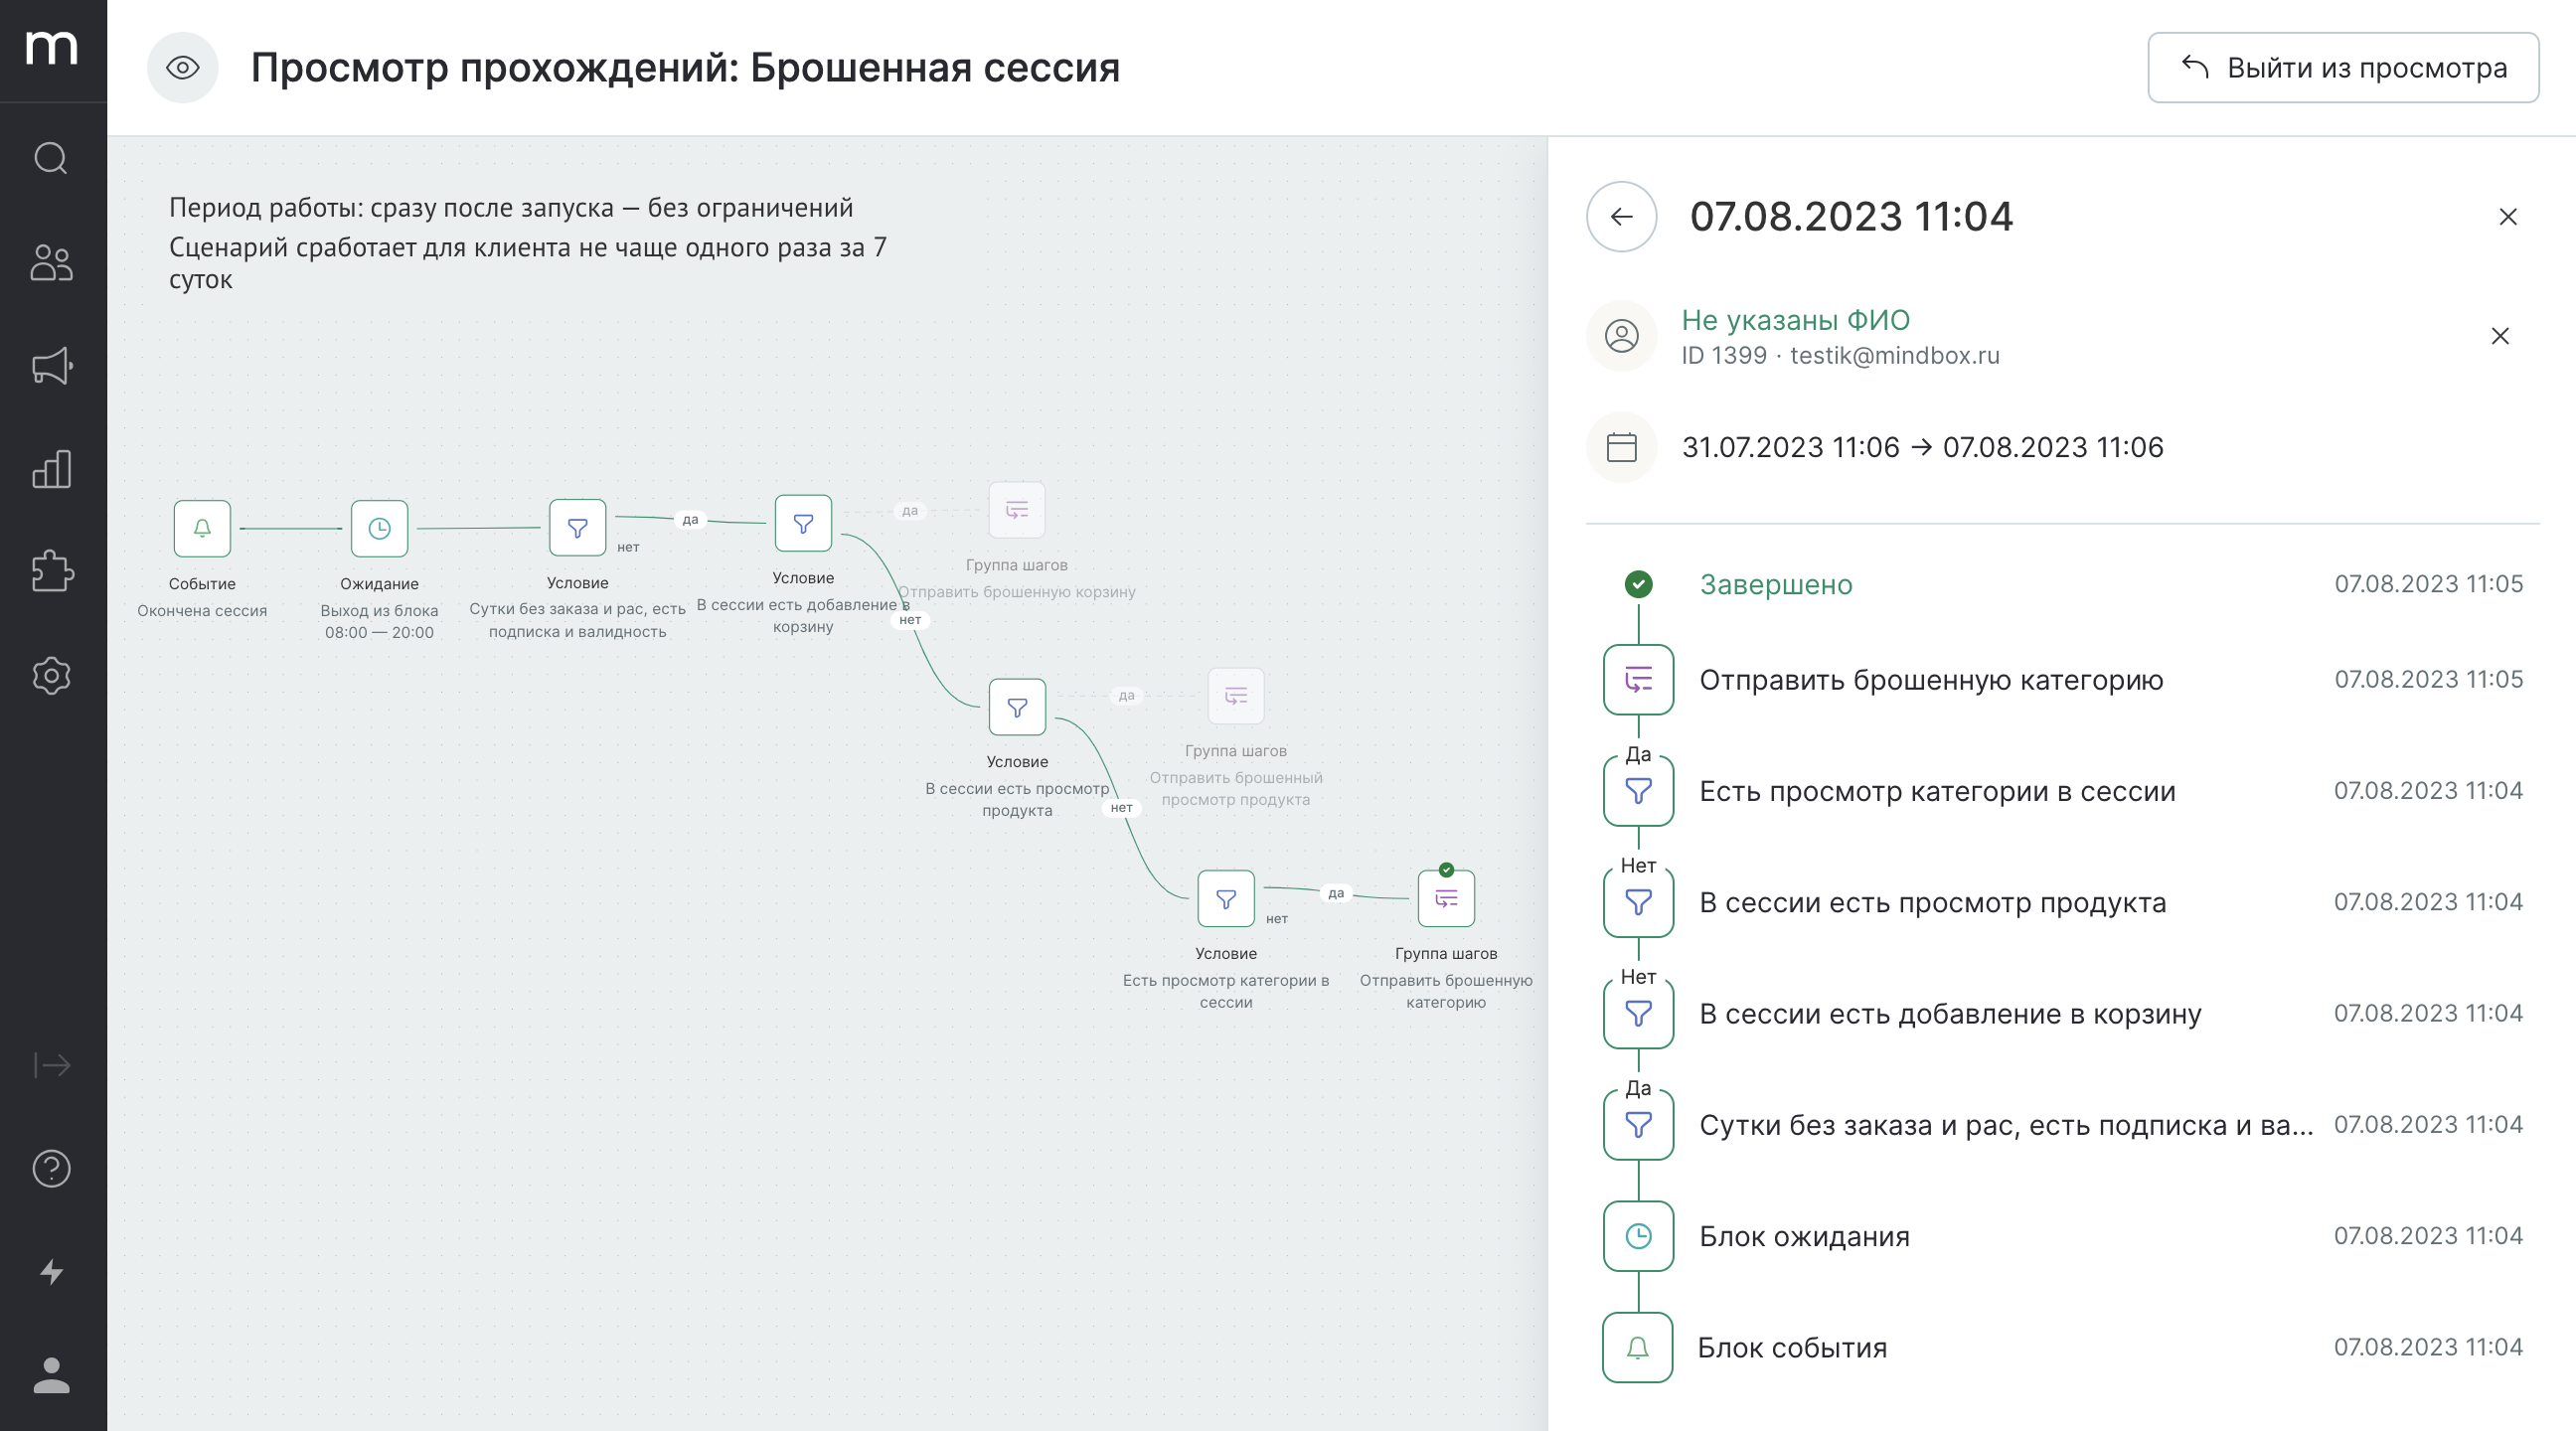Click bell icon for Блок события
The width and height of the screenshot is (2576, 1431).
(1638, 1347)
